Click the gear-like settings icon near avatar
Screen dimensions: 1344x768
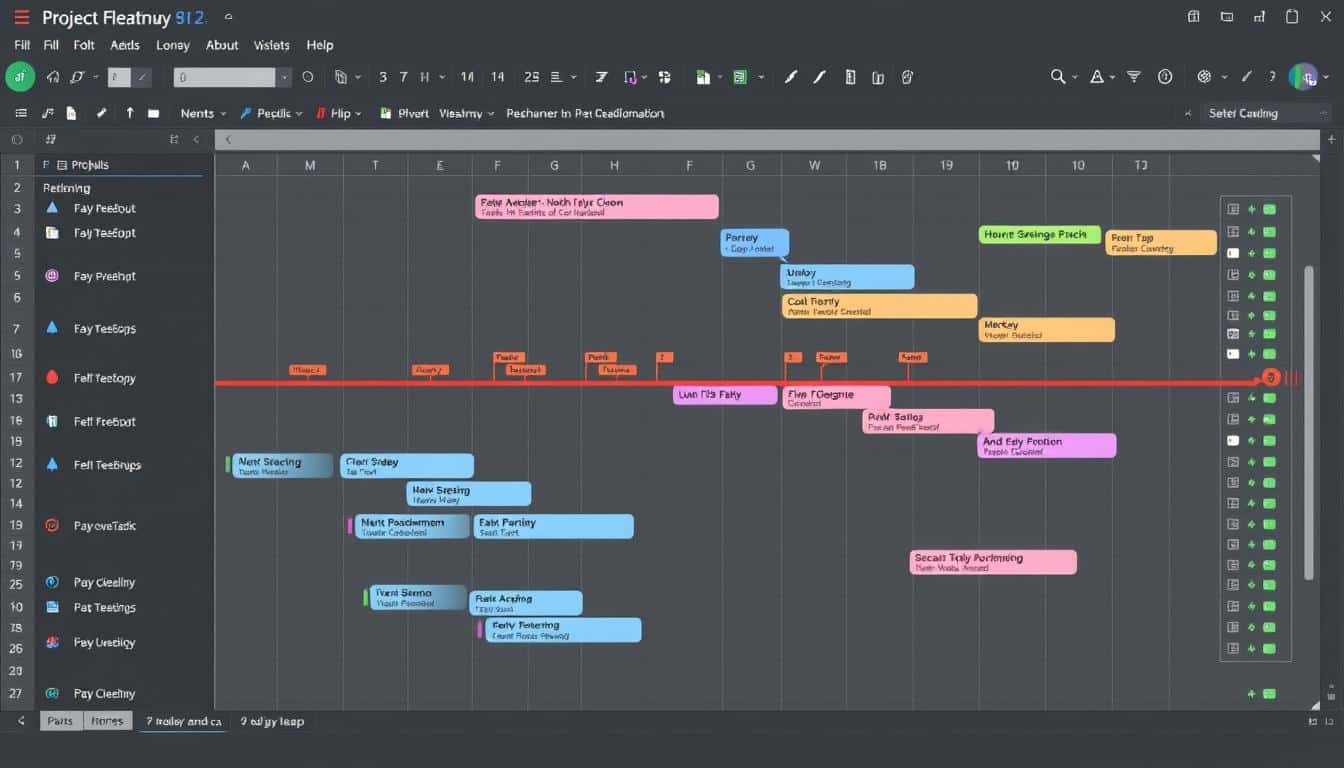1204,77
